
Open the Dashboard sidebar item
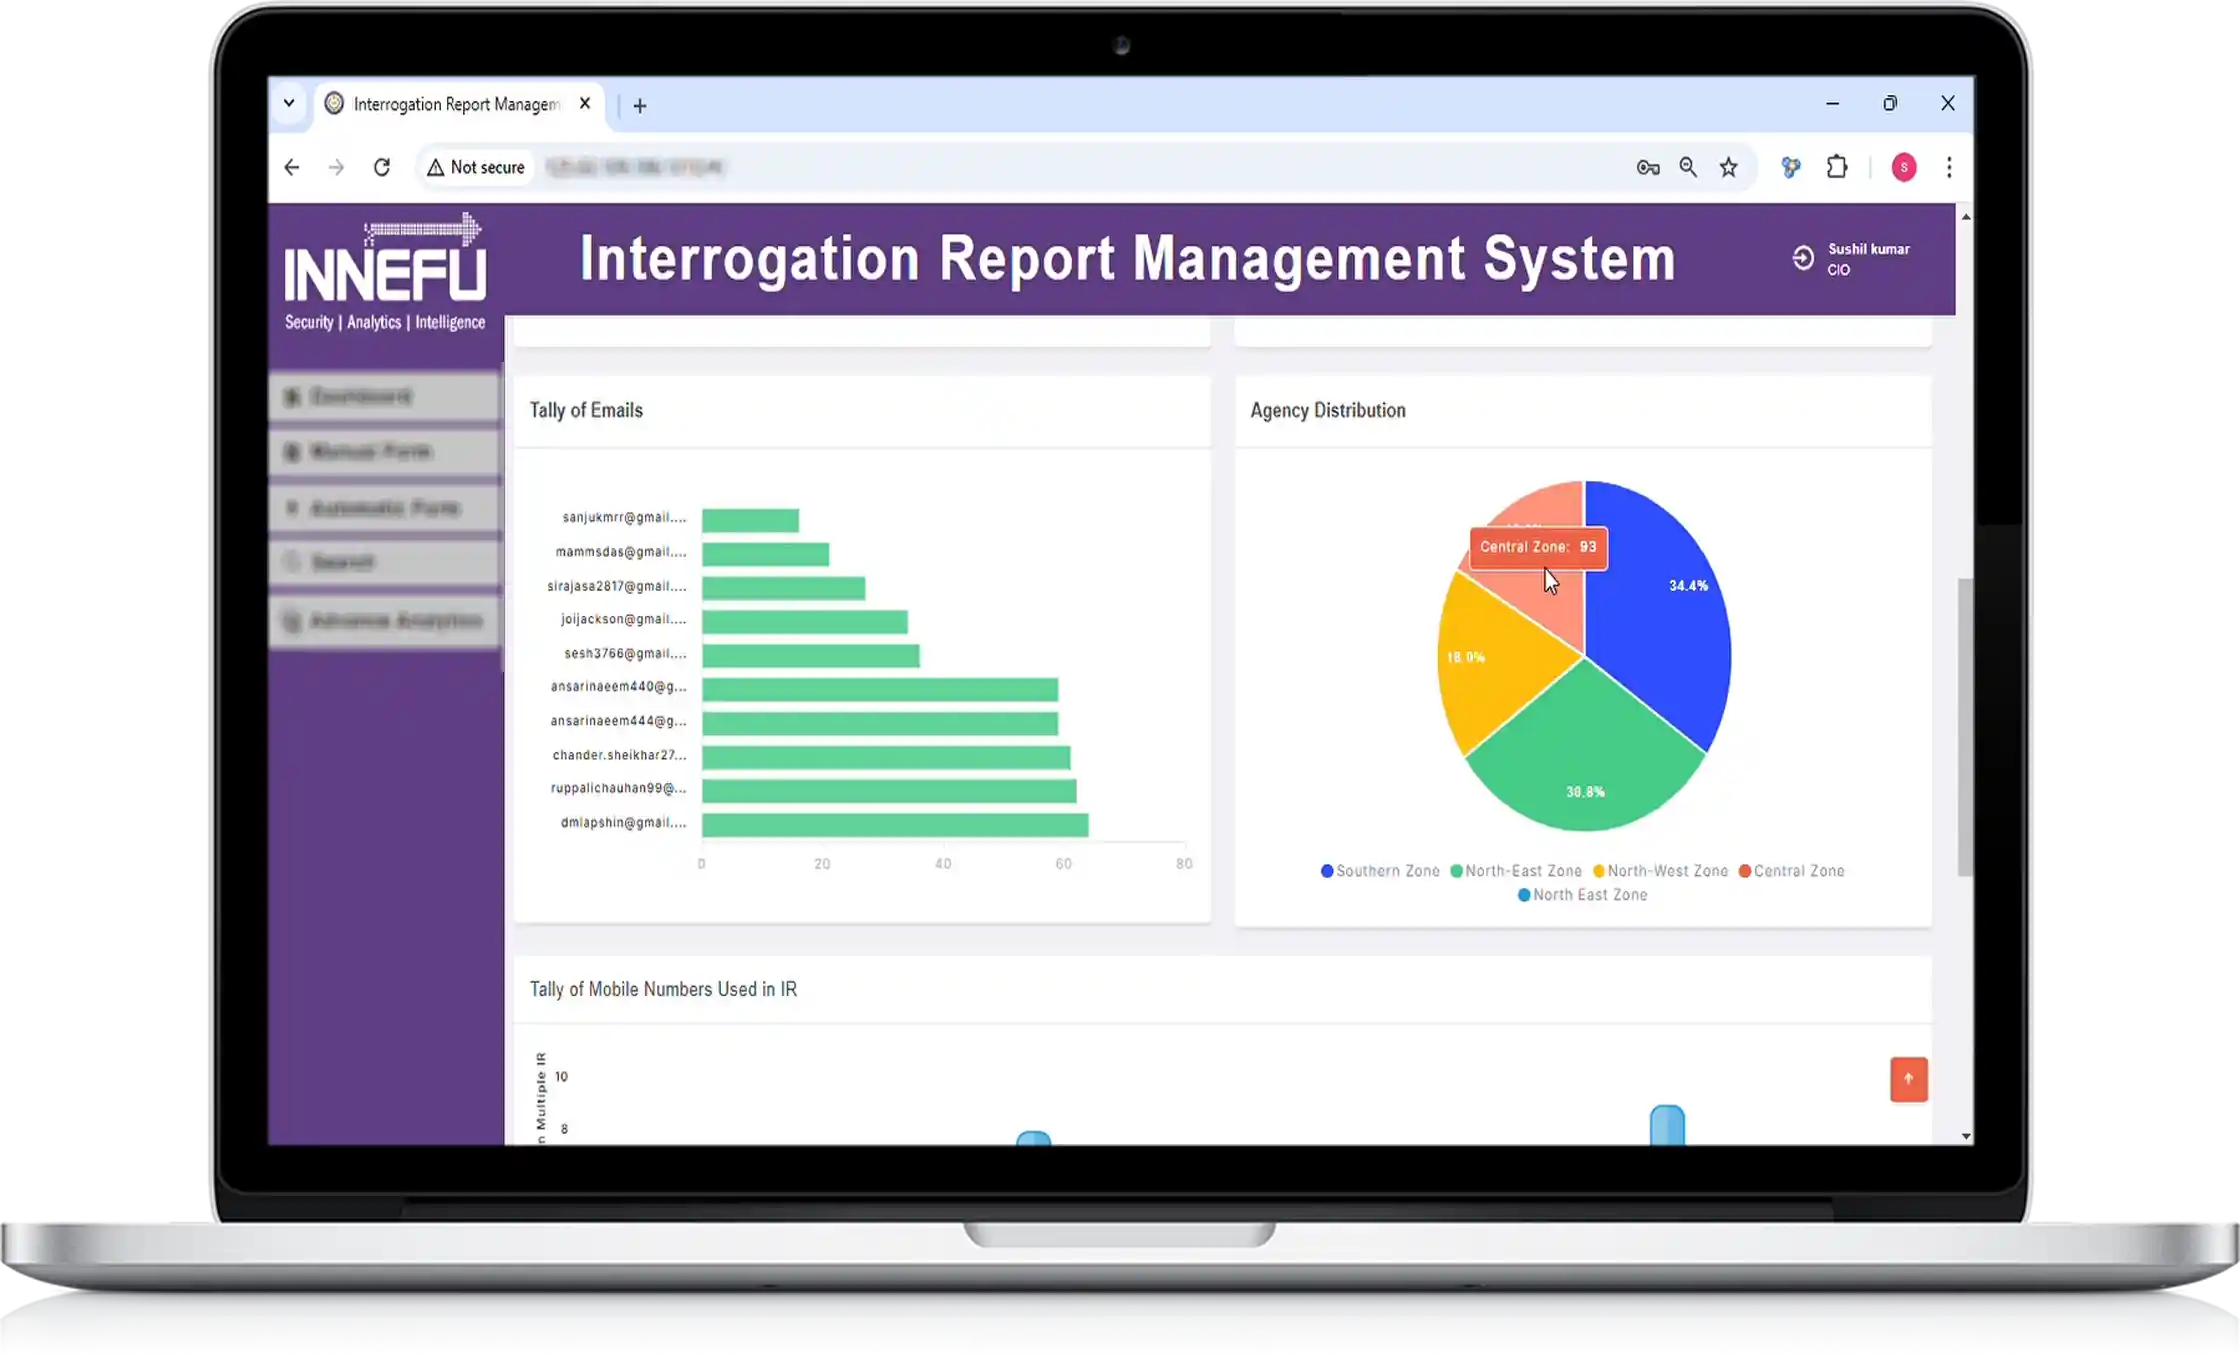pos(363,396)
